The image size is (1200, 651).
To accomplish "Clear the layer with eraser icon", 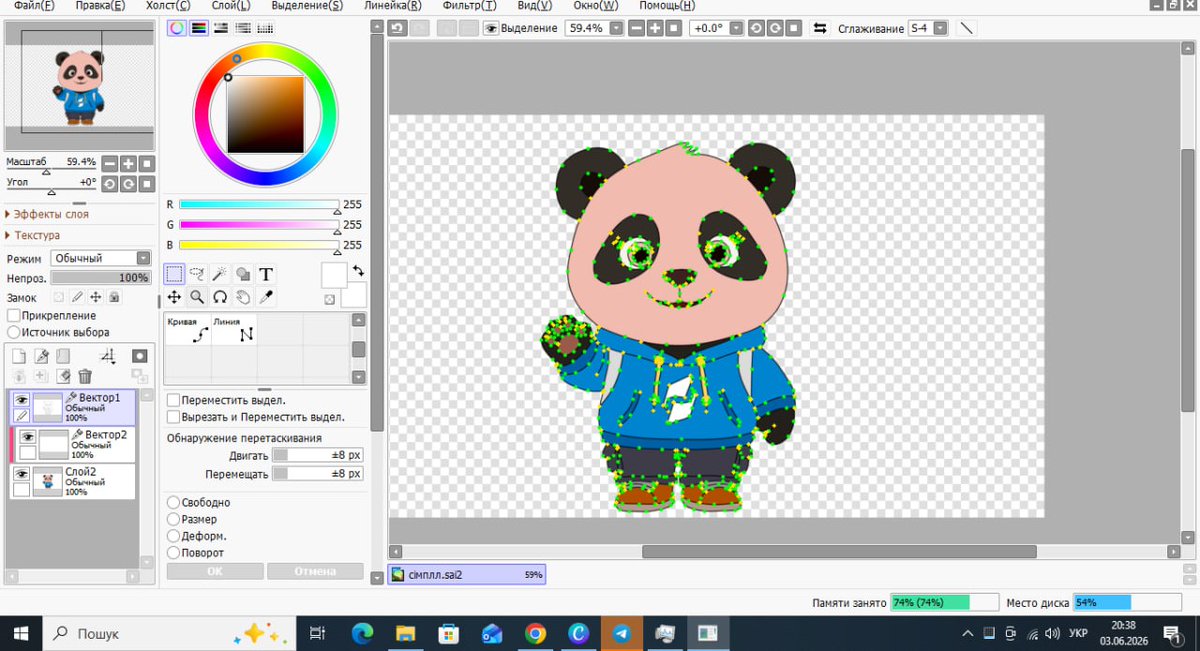I will coord(63,376).
